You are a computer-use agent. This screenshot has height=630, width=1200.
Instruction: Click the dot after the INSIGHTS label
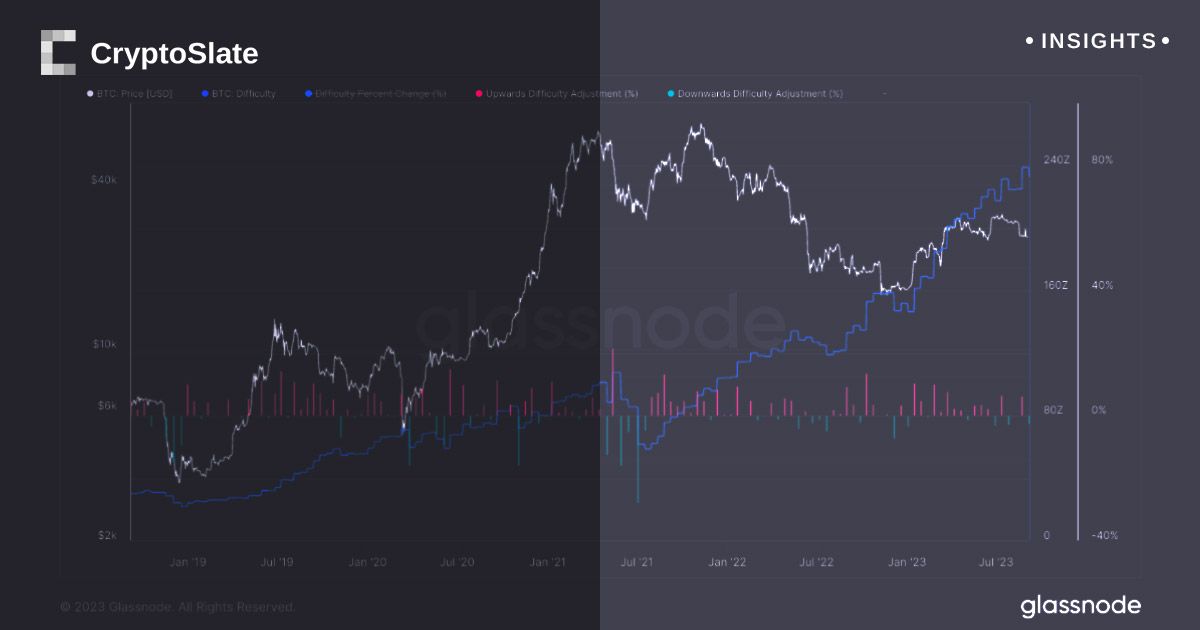tap(1165, 42)
